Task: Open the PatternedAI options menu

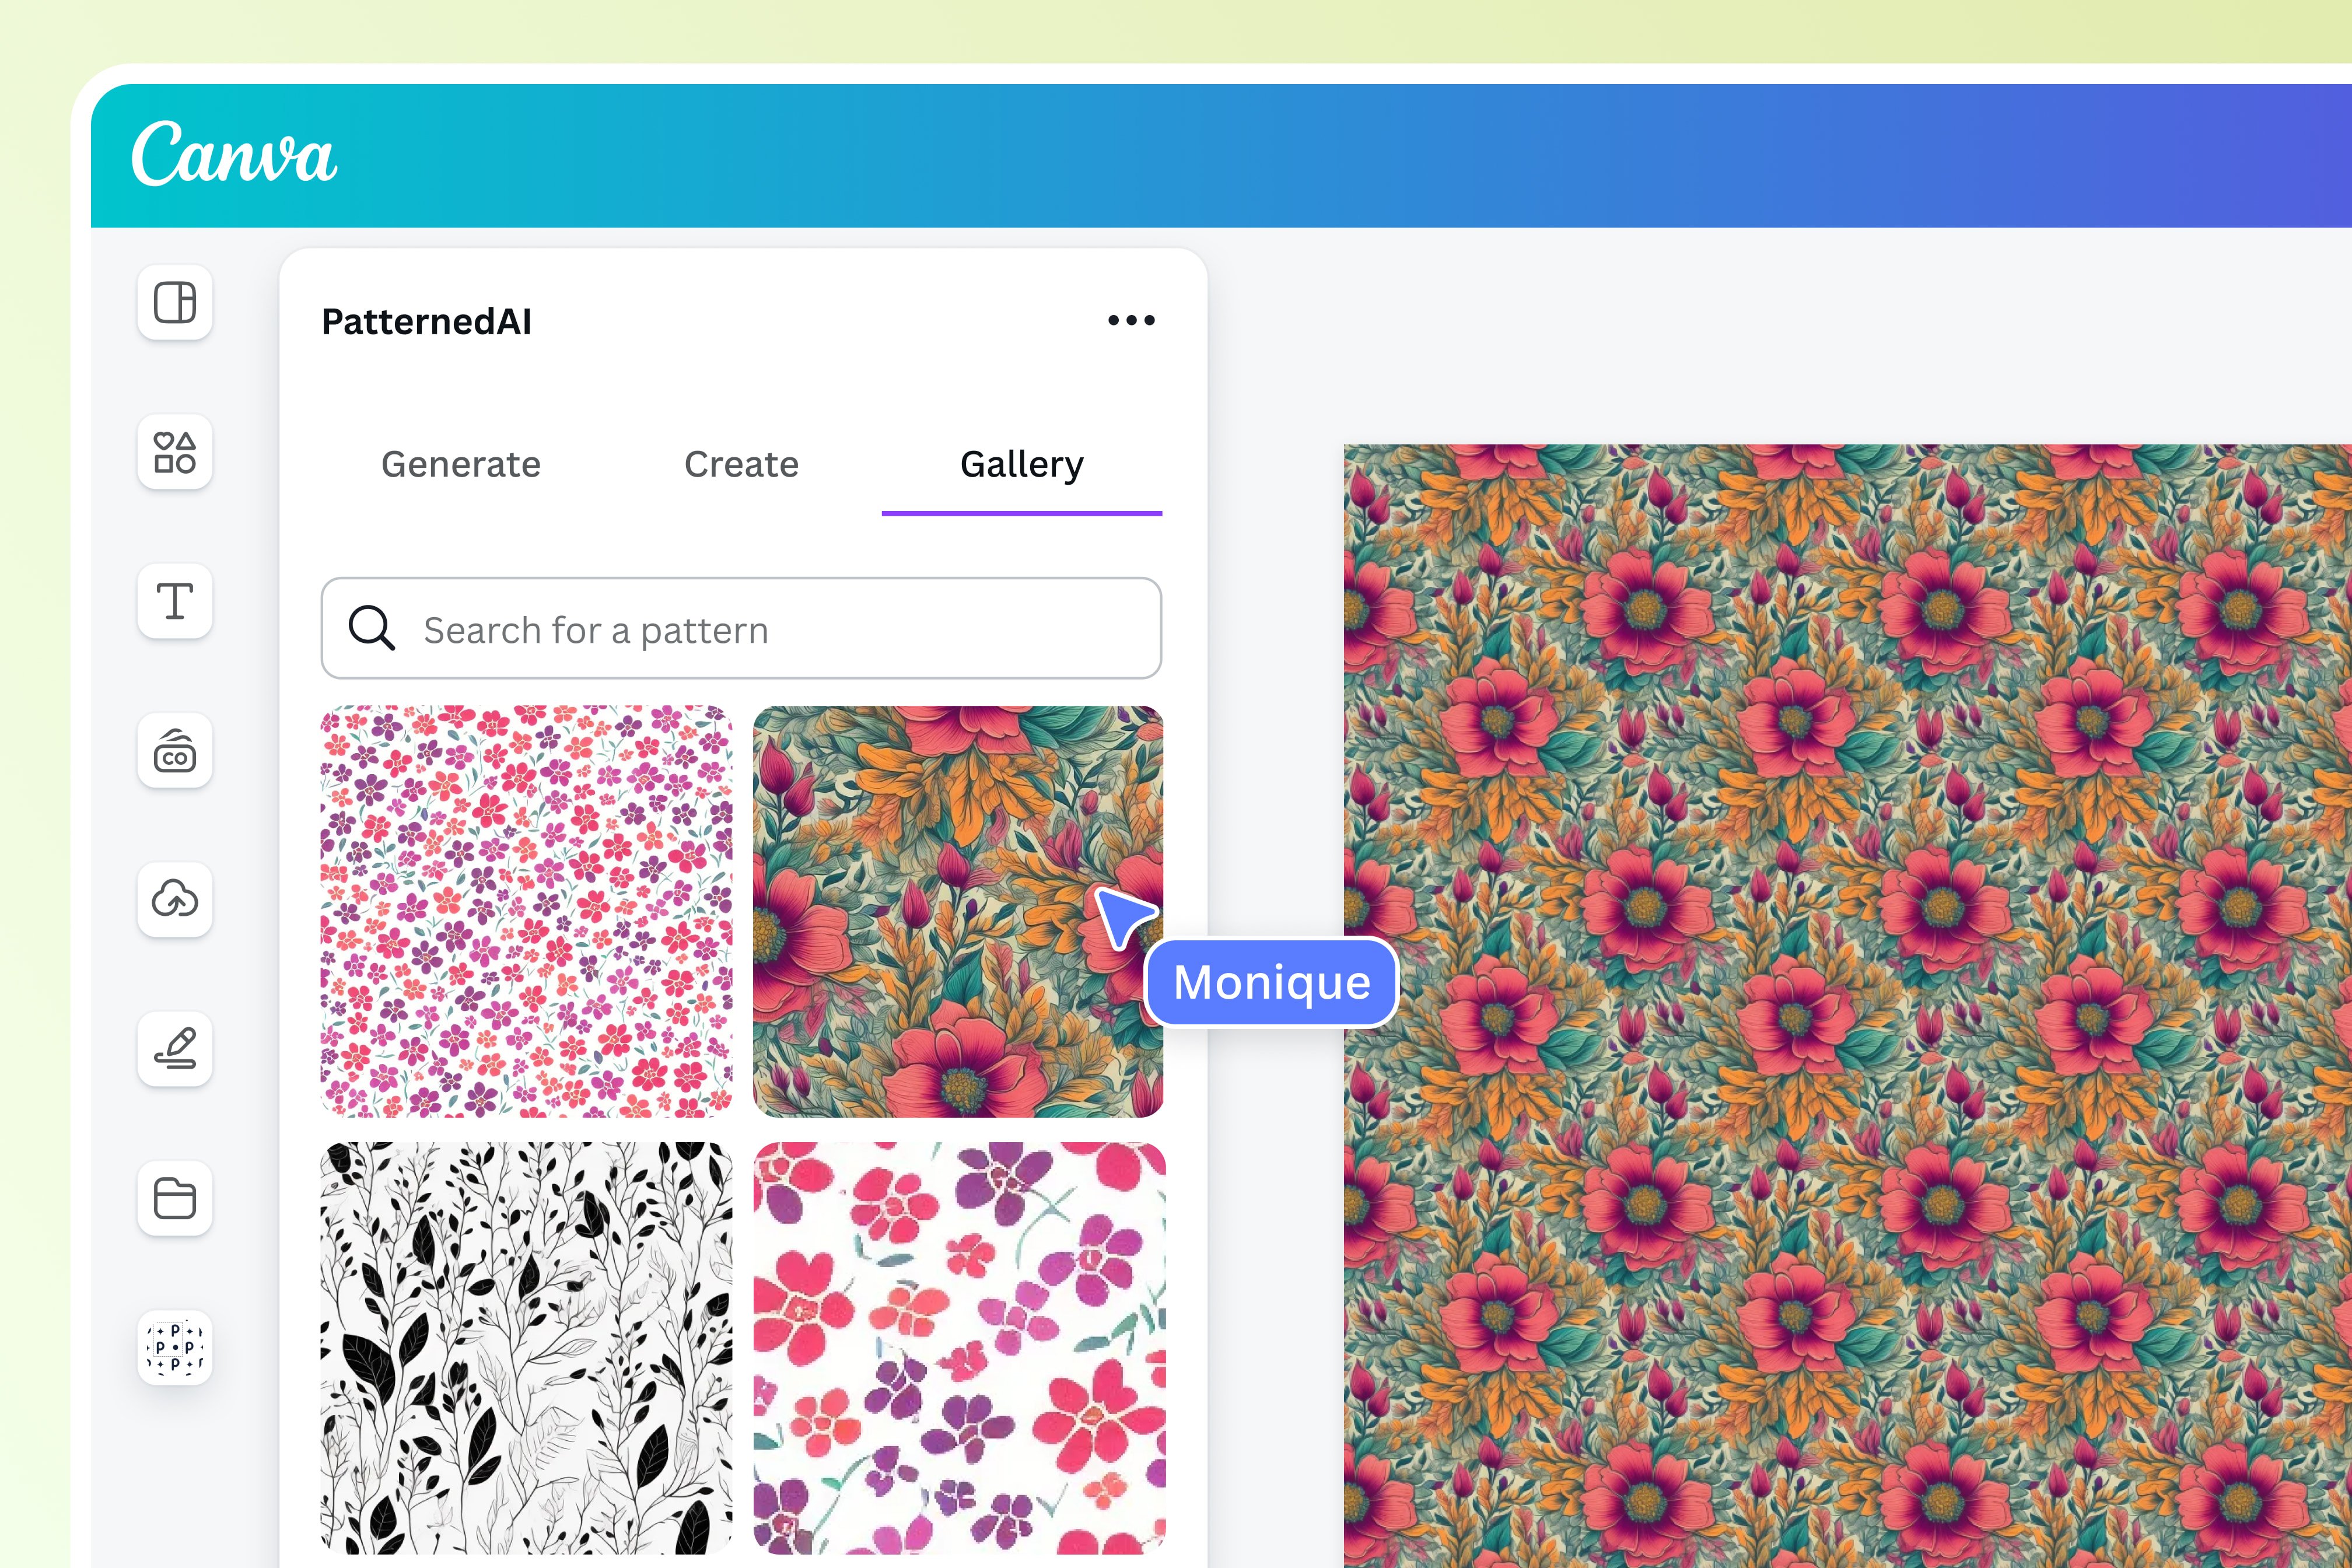Action: [x=1130, y=319]
